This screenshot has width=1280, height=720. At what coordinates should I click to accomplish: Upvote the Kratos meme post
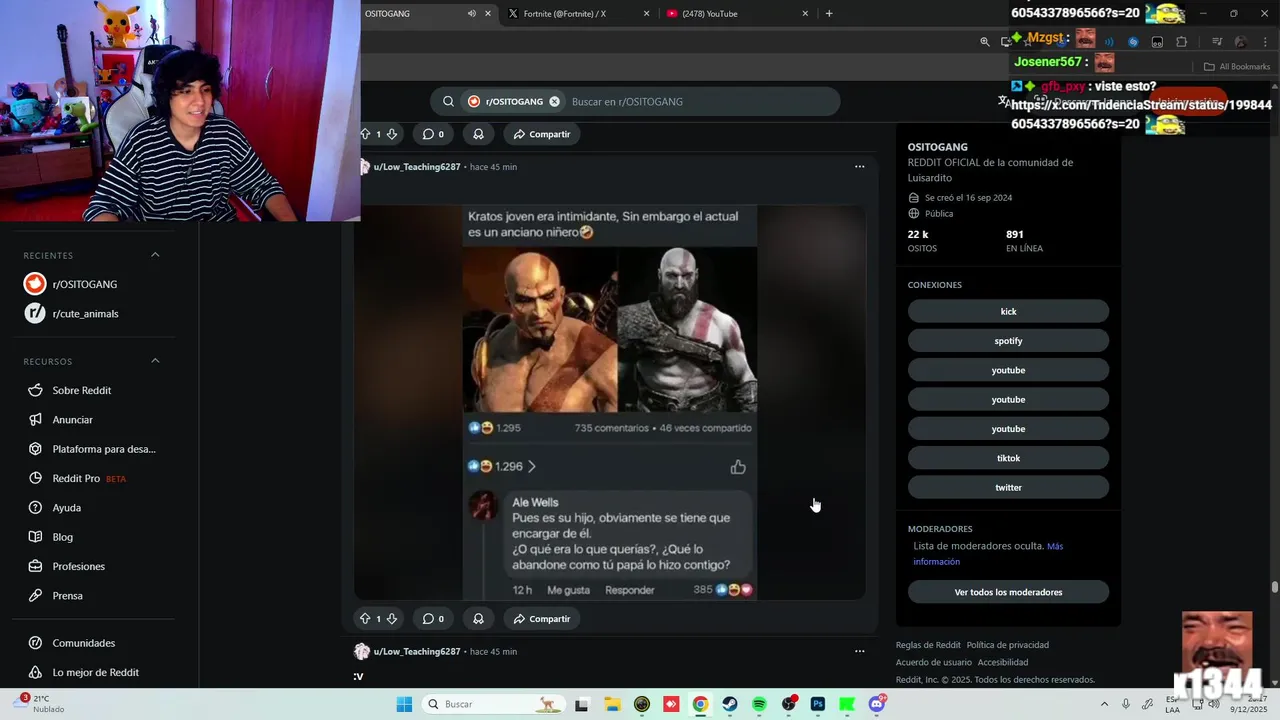pos(365,619)
